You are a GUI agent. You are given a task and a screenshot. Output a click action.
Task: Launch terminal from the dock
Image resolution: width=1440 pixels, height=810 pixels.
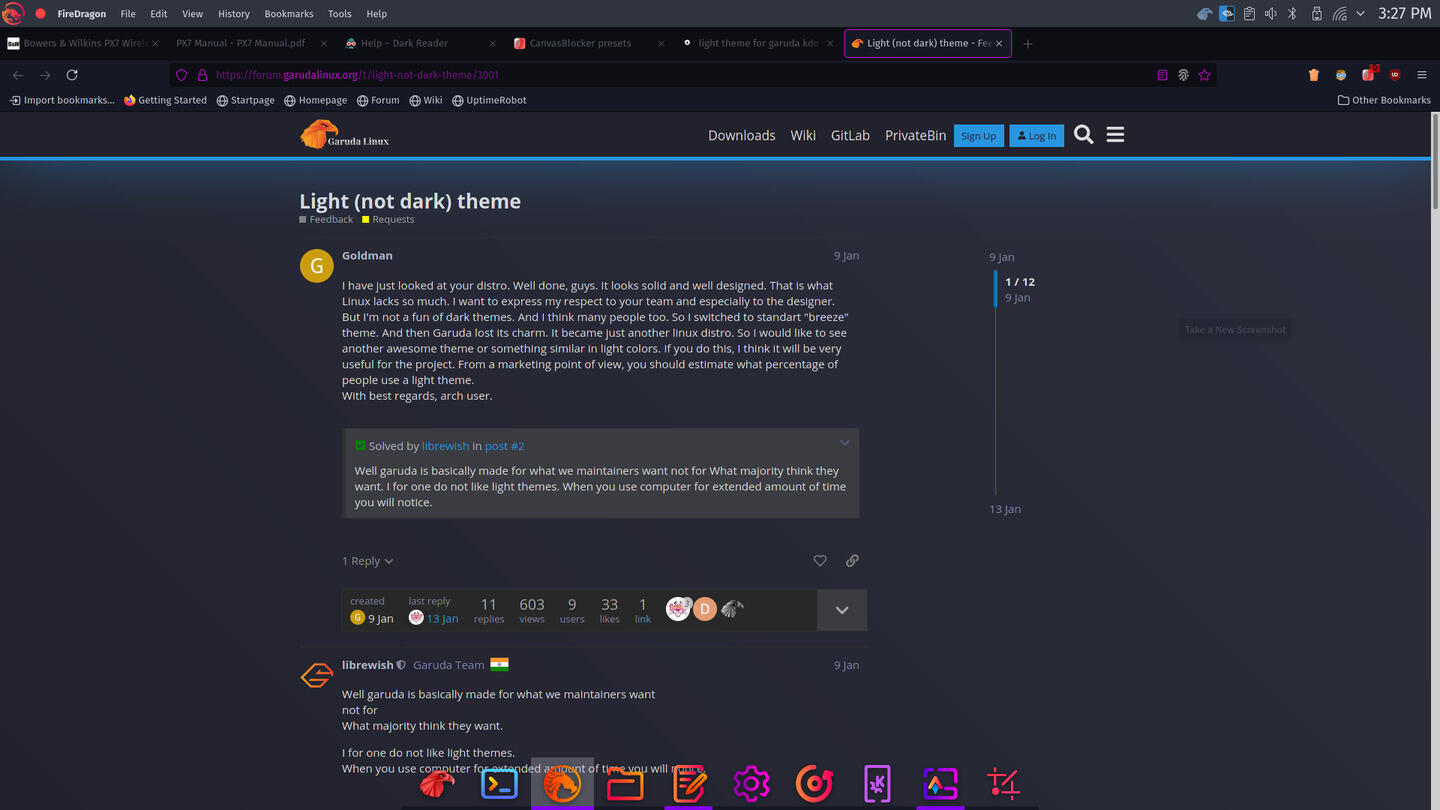point(499,784)
